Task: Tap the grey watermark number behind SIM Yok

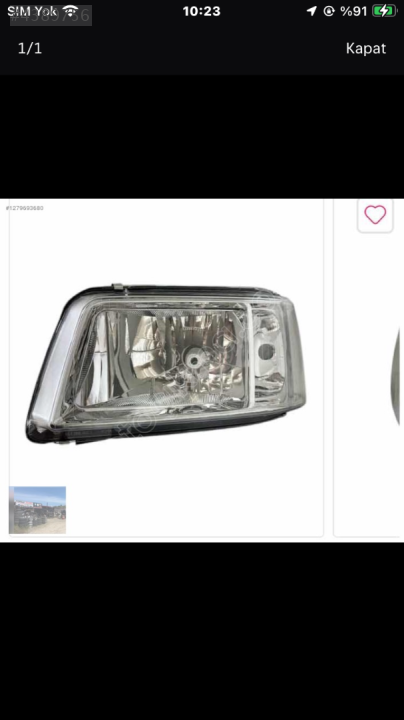Action: point(50,16)
